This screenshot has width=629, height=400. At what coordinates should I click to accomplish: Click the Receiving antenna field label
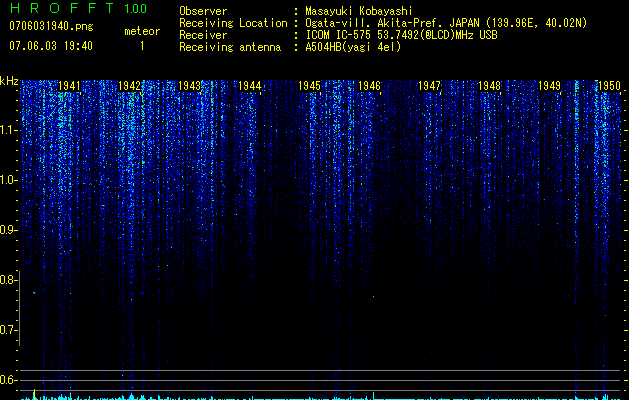pos(230,47)
